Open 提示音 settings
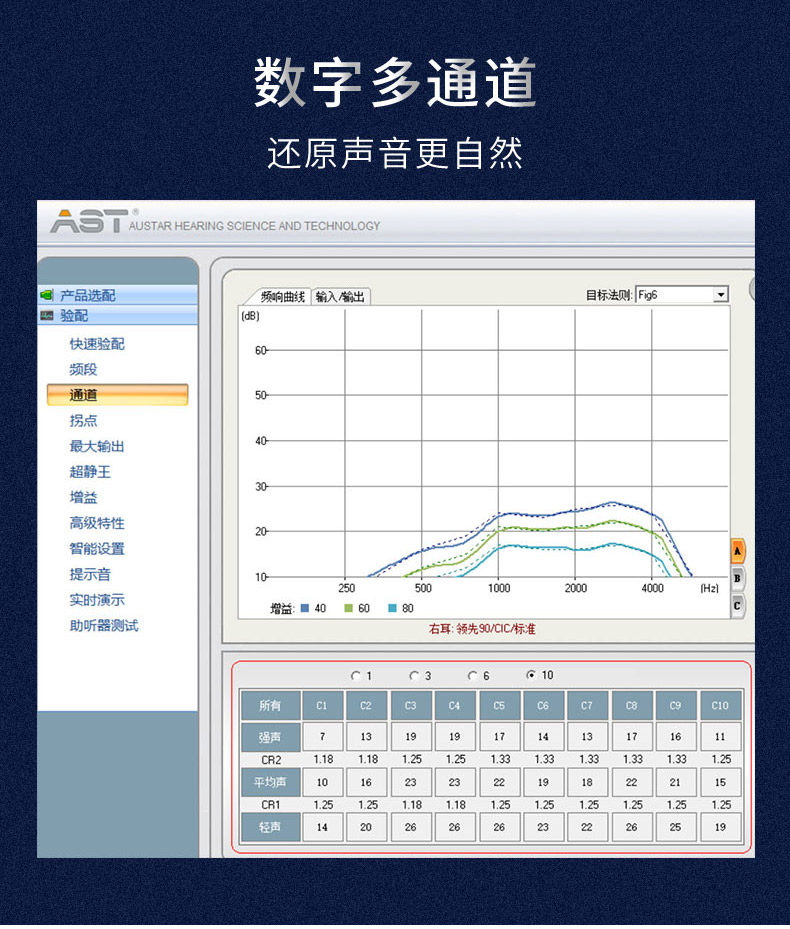 pos(90,574)
